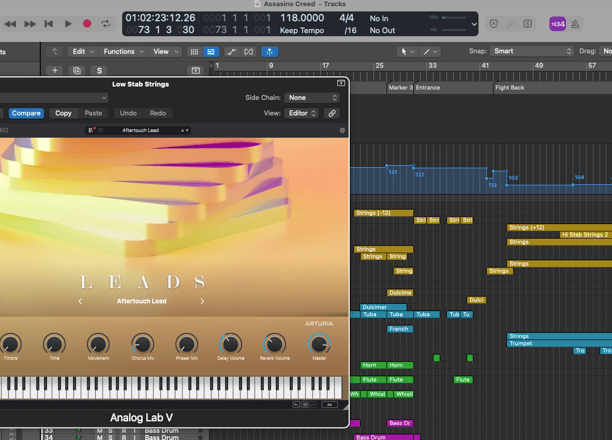Open the View Editor dropdown
The image size is (612, 440).
[301, 113]
